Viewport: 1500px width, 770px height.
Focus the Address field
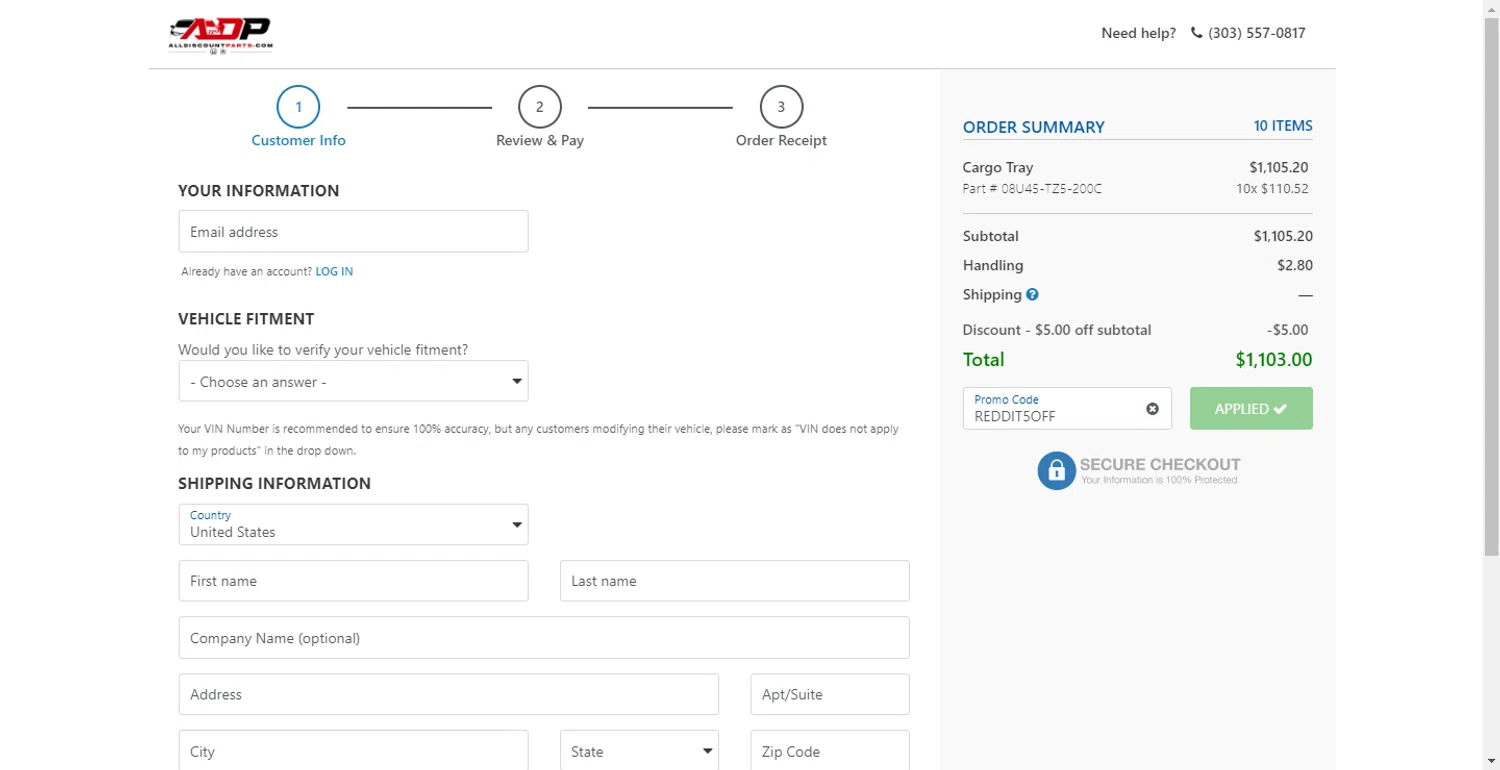[449, 694]
